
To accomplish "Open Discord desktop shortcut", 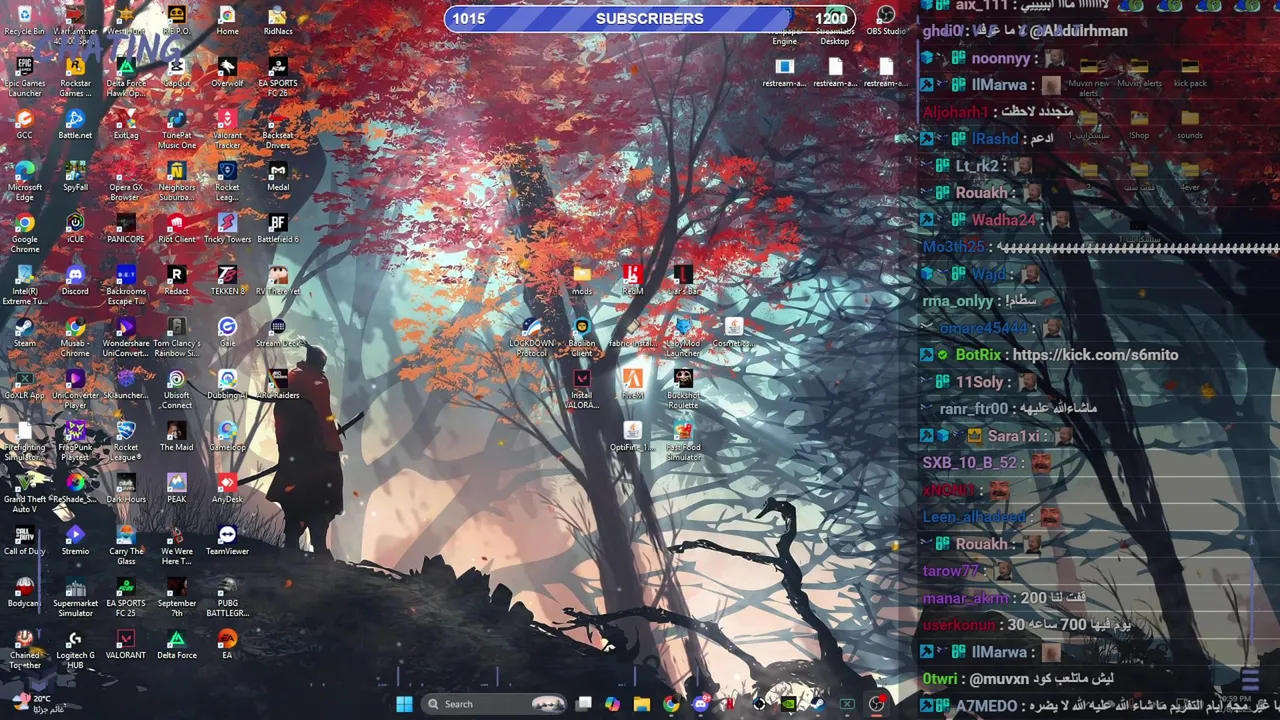I will 75,281.
